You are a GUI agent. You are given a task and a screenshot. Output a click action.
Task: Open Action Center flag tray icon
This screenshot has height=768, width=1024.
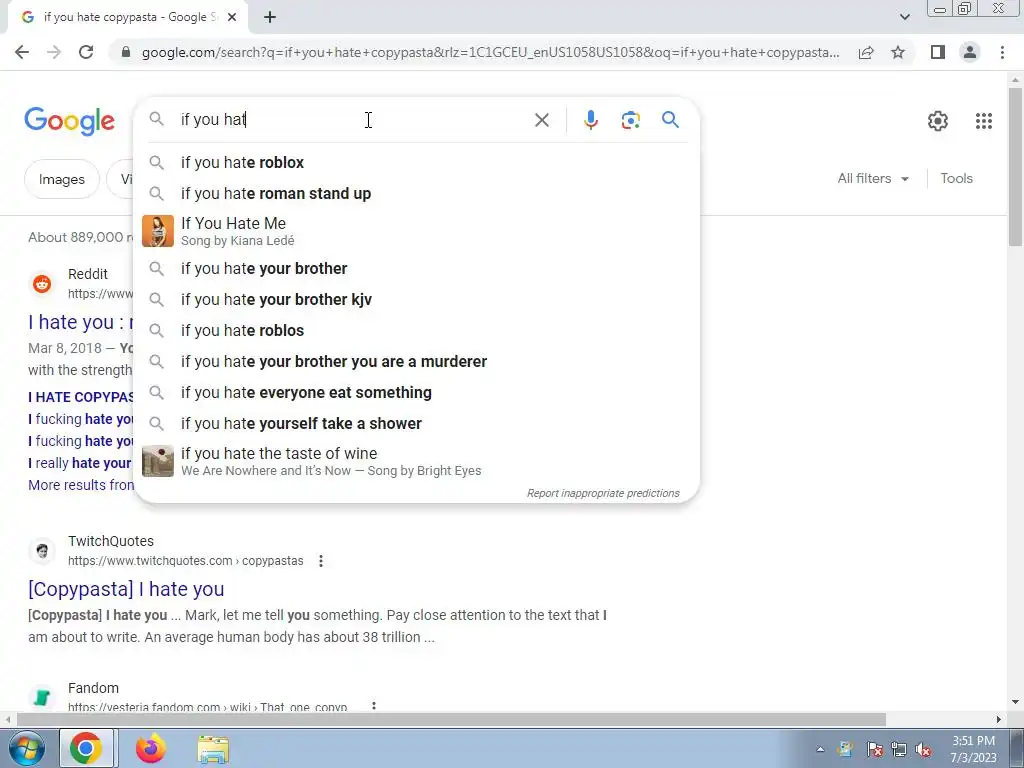coord(874,750)
